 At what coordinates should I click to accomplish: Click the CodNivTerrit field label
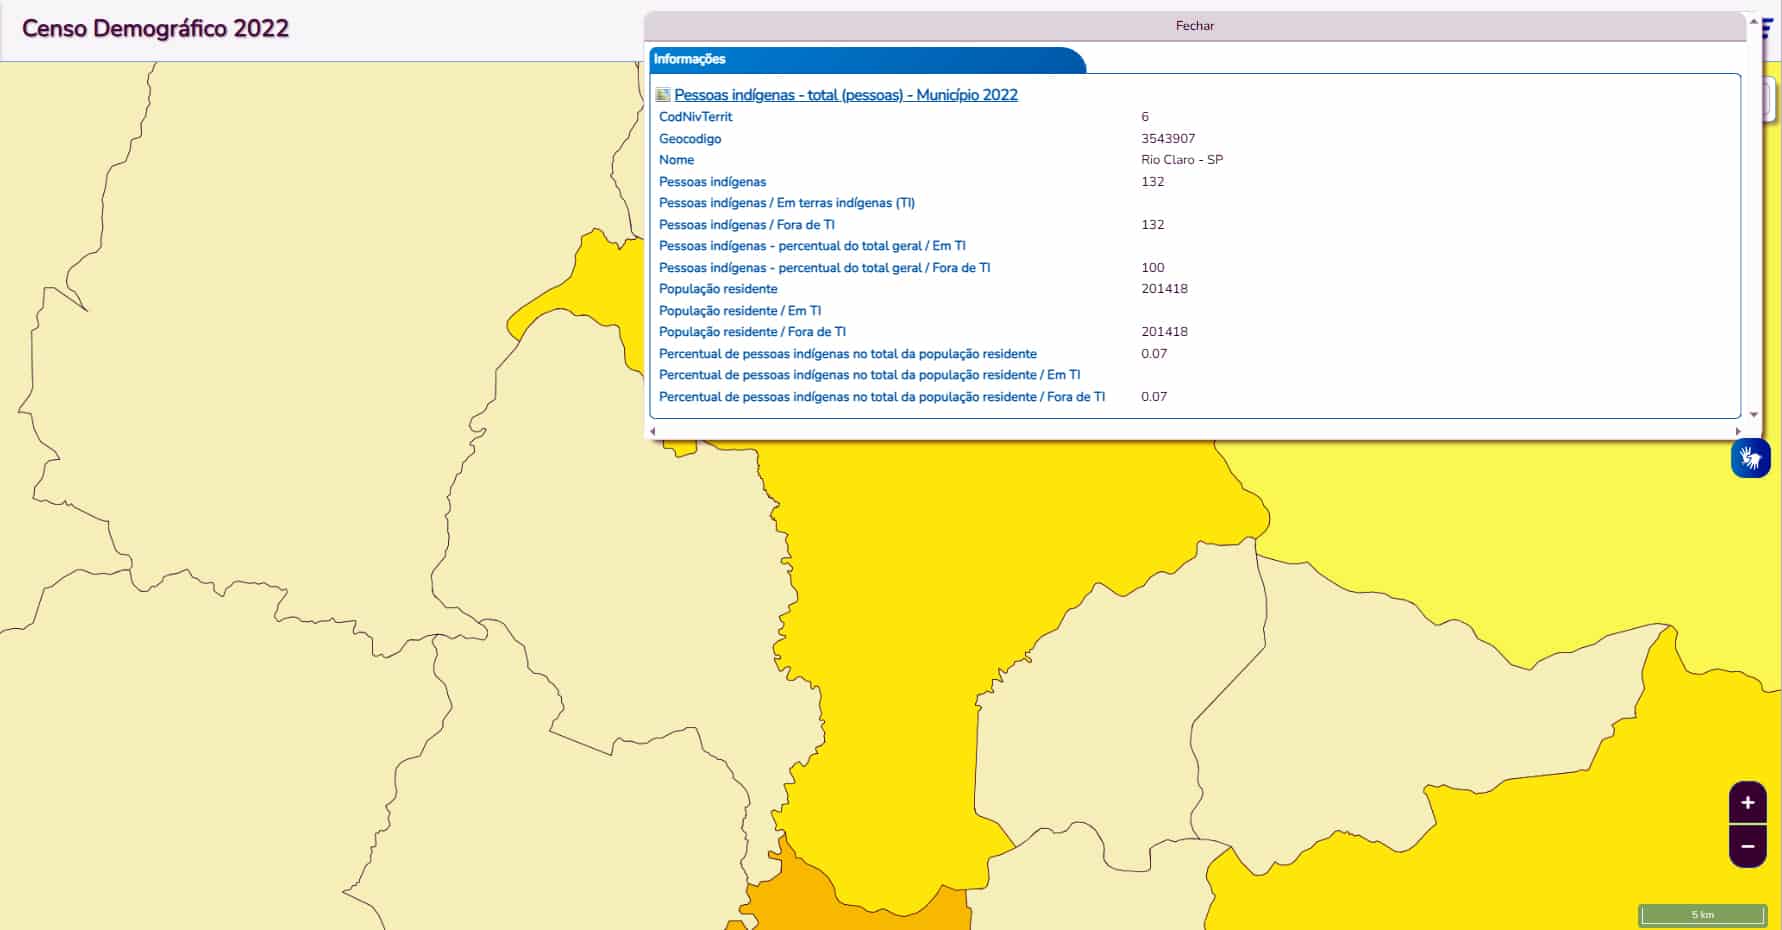point(695,117)
